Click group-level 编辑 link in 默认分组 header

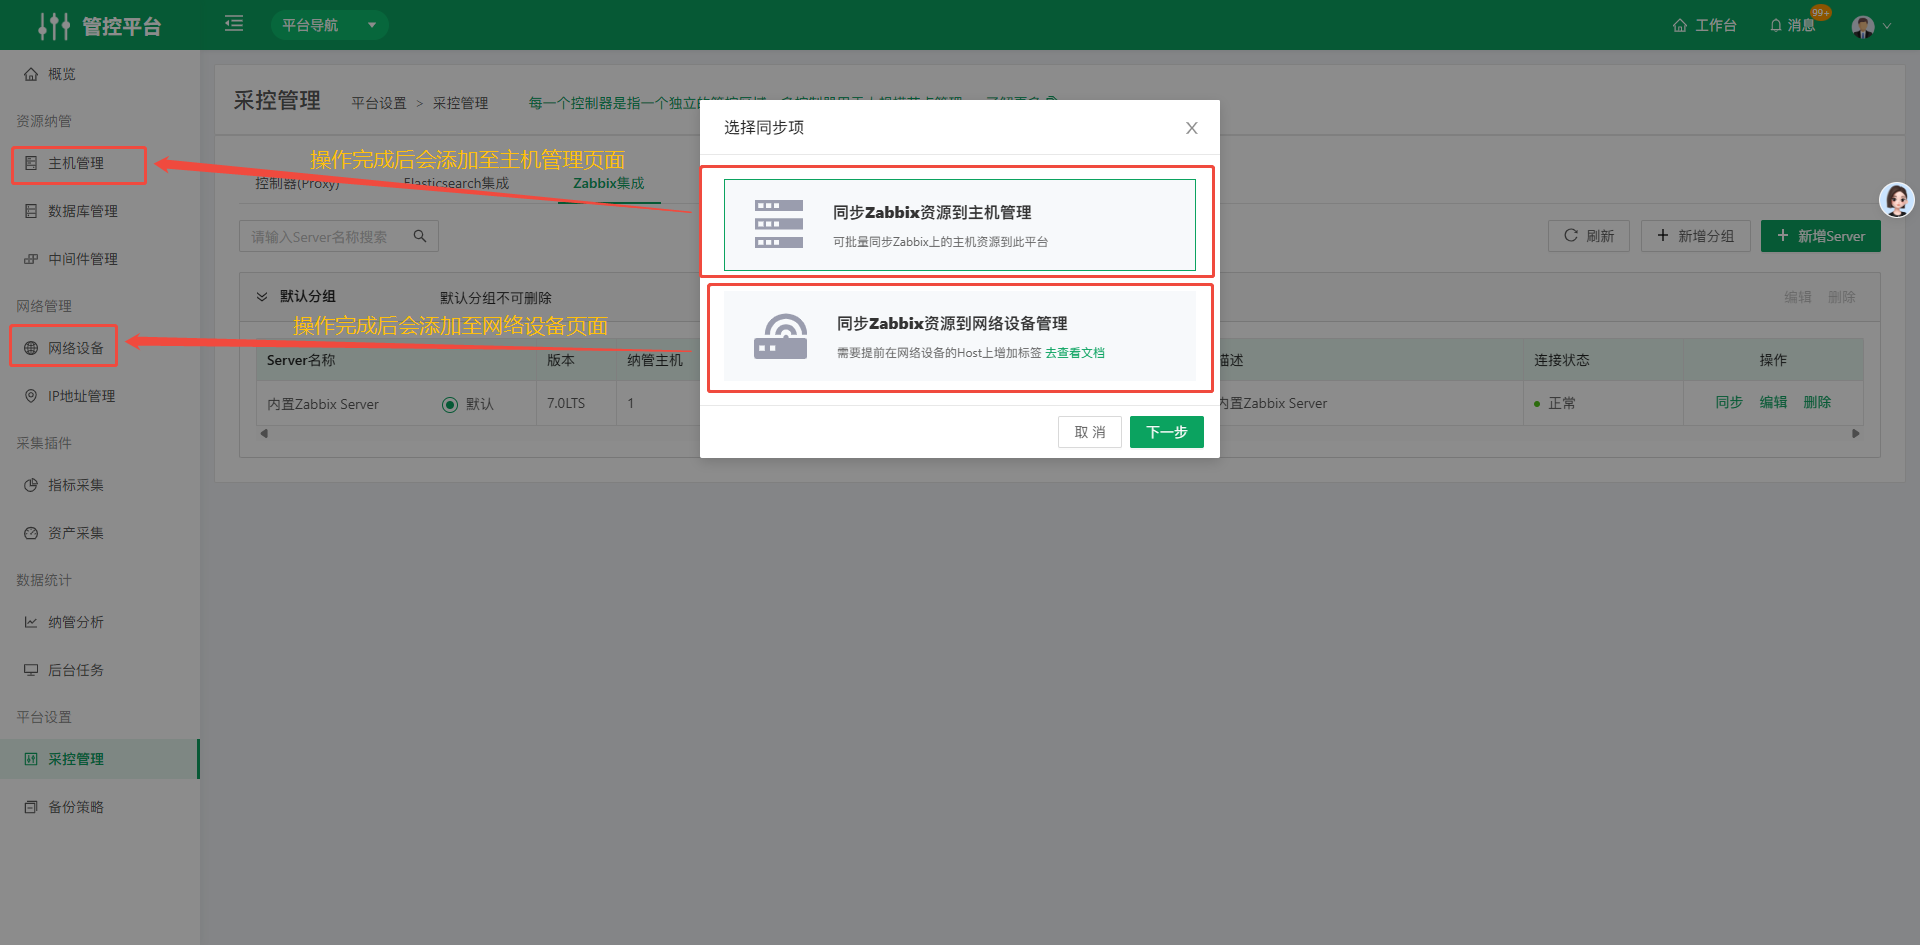pyautogui.click(x=1798, y=297)
